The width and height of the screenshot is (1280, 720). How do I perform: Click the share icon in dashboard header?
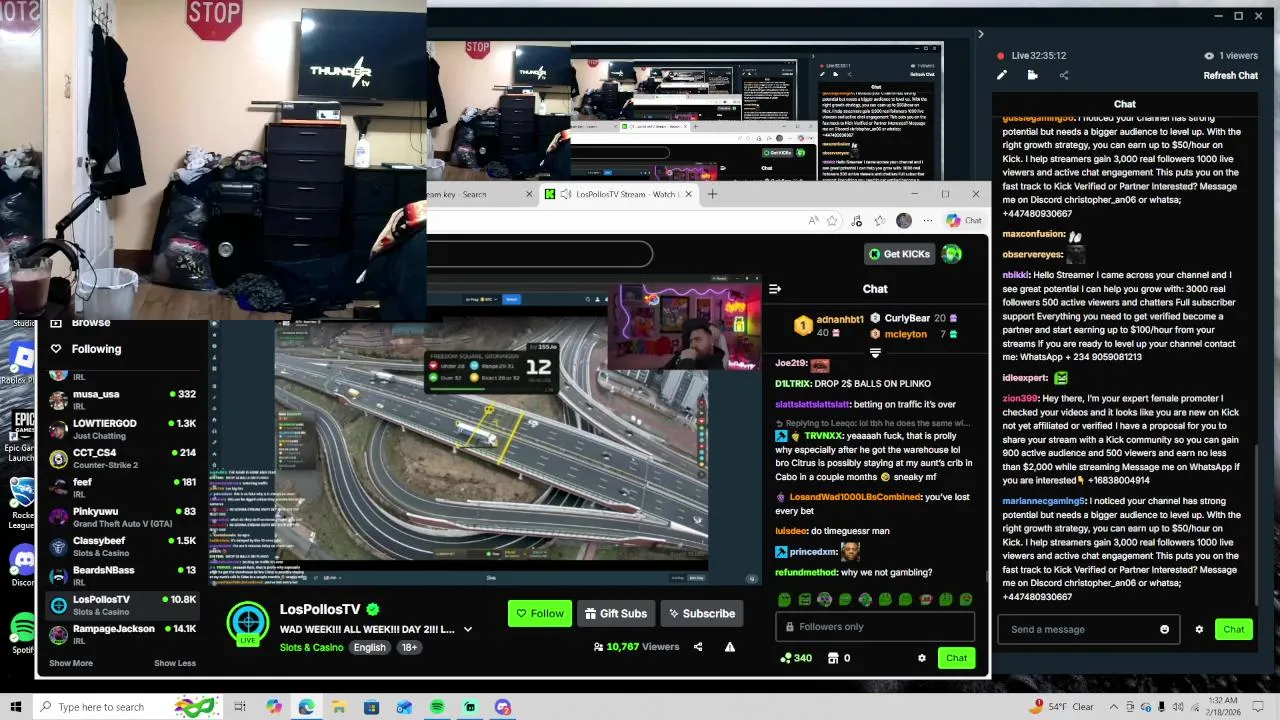coord(1064,75)
